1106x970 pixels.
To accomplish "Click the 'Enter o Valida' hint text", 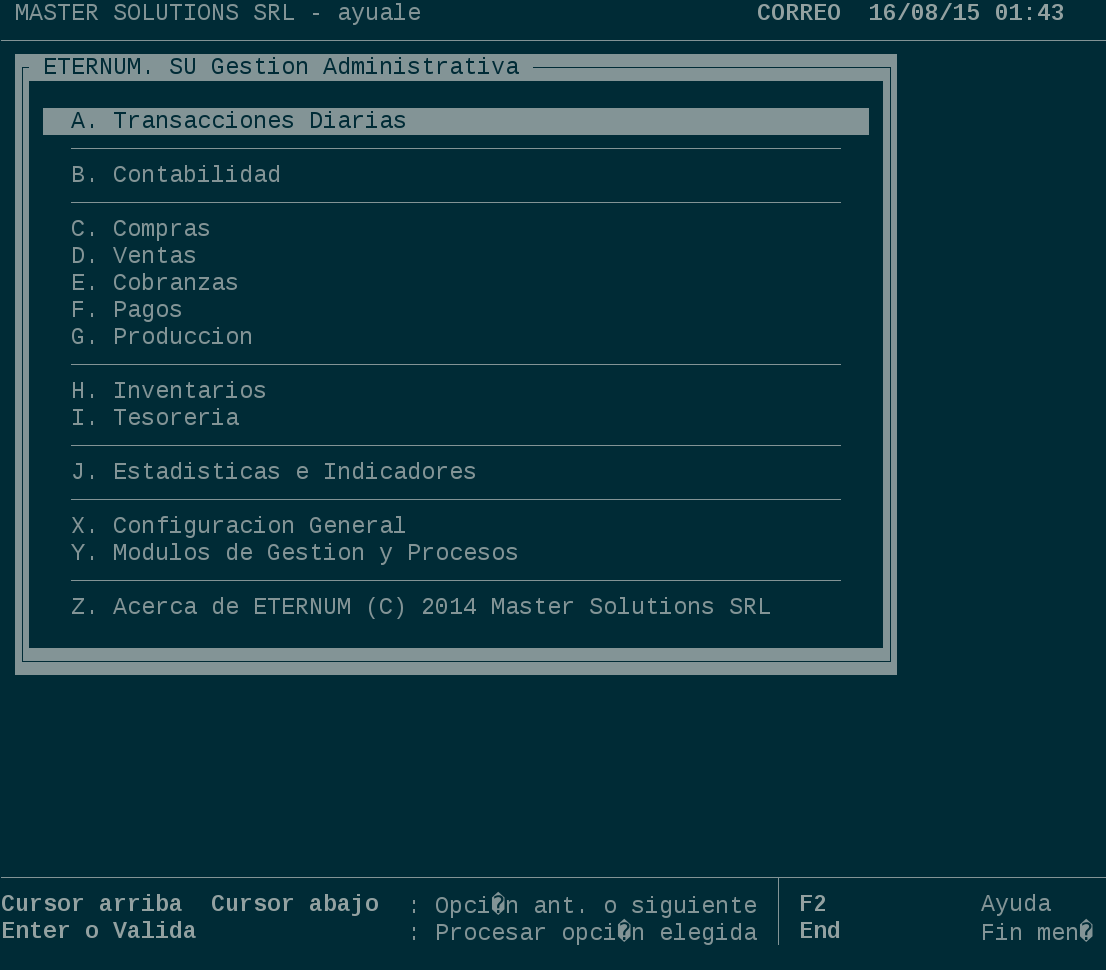I will pos(99,931).
